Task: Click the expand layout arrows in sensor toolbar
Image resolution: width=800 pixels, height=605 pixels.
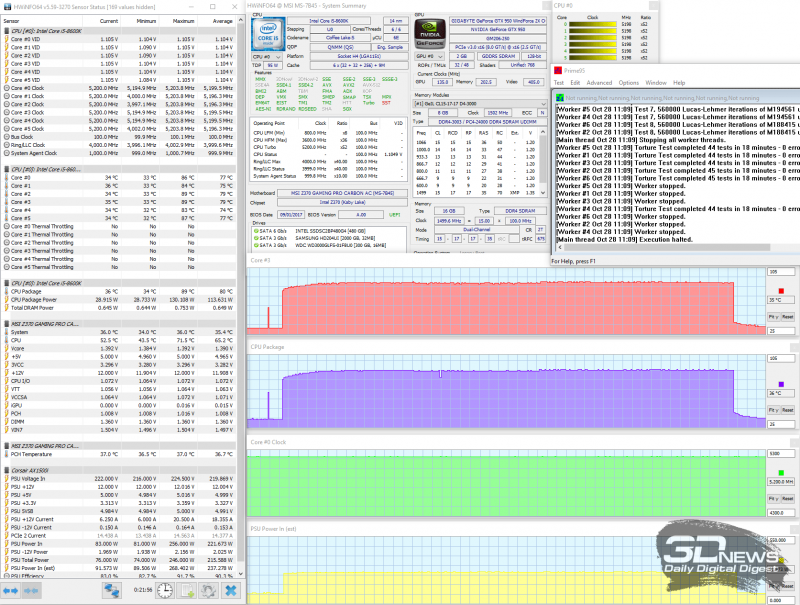Action: tap(10, 591)
